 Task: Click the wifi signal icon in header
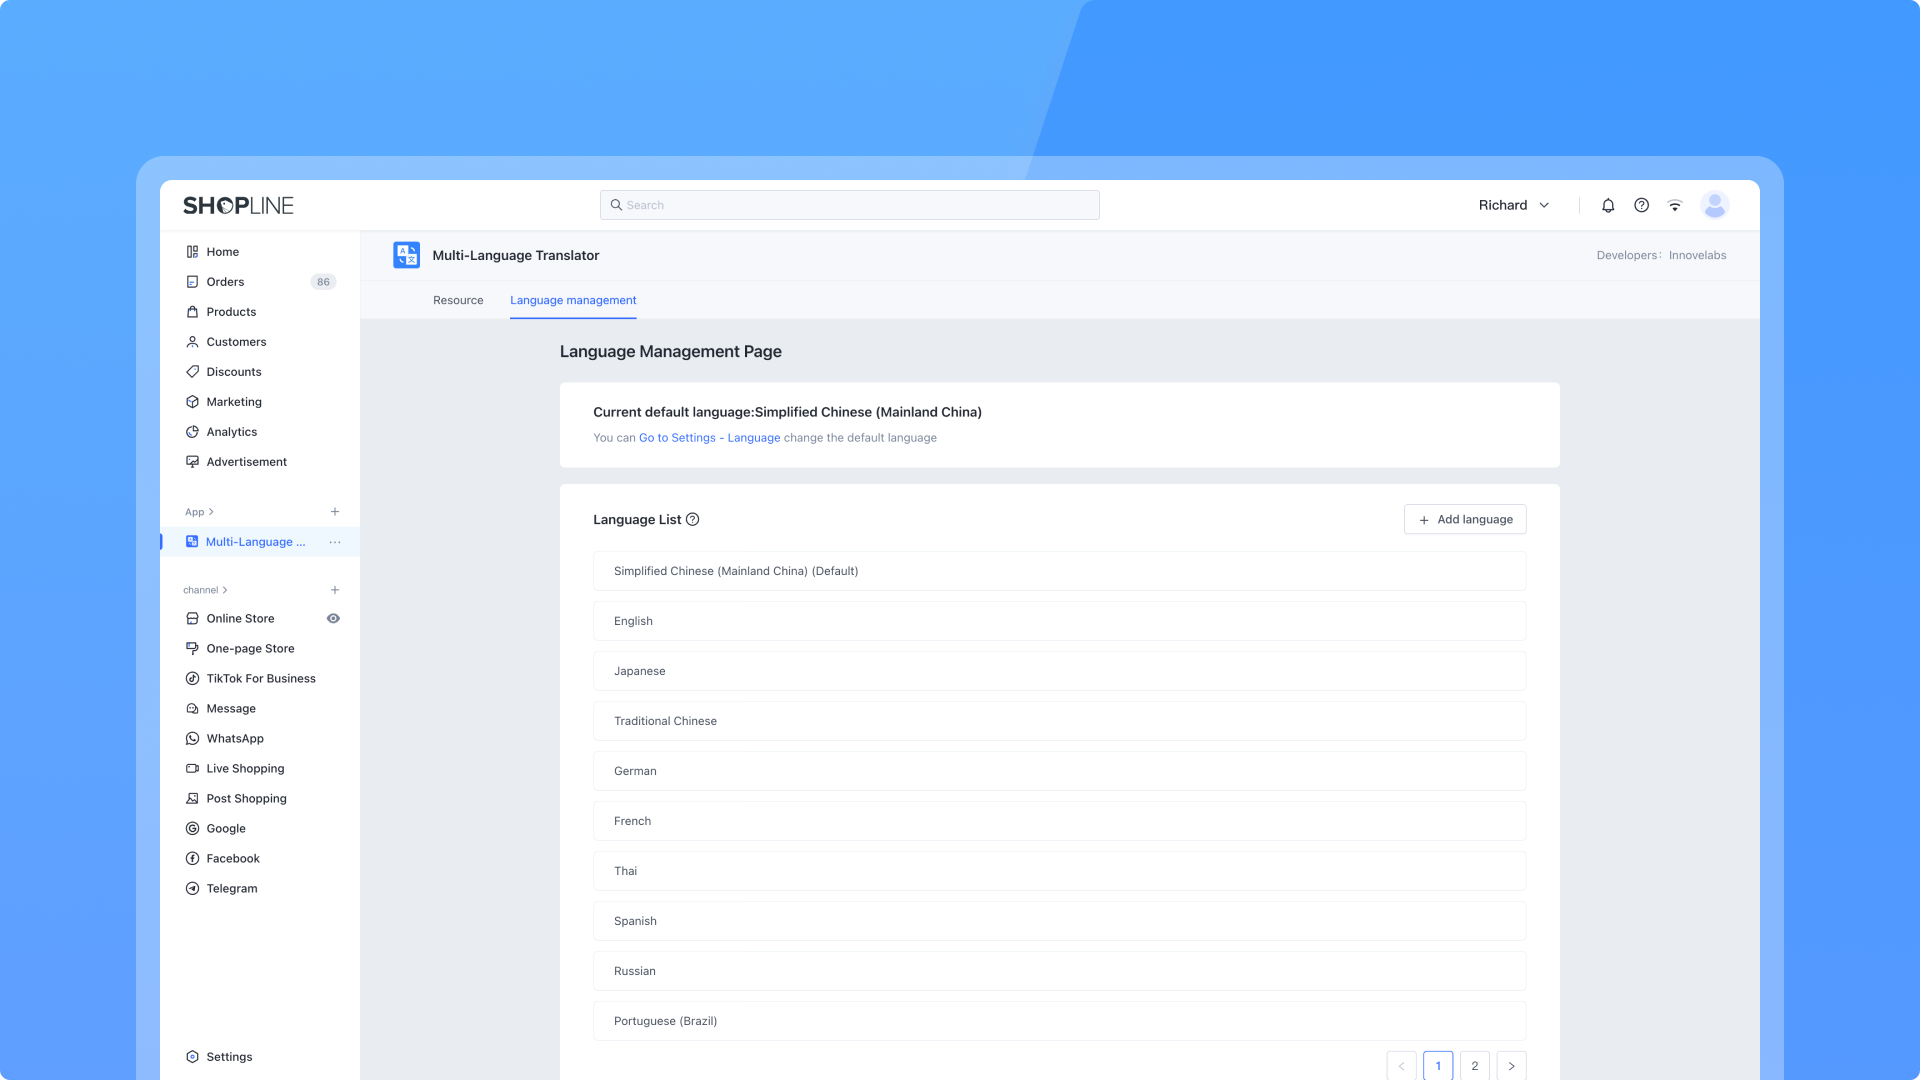click(x=1675, y=205)
